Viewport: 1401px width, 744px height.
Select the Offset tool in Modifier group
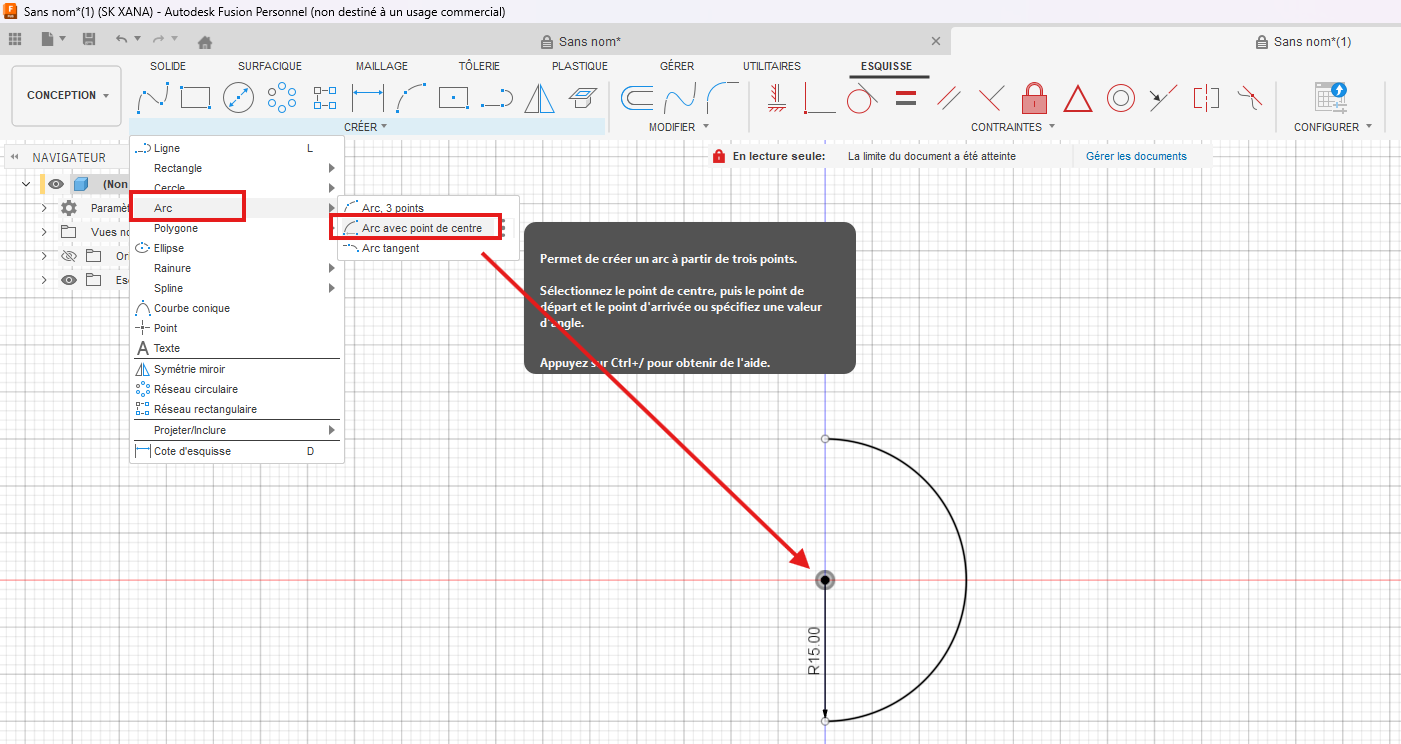pos(637,98)
